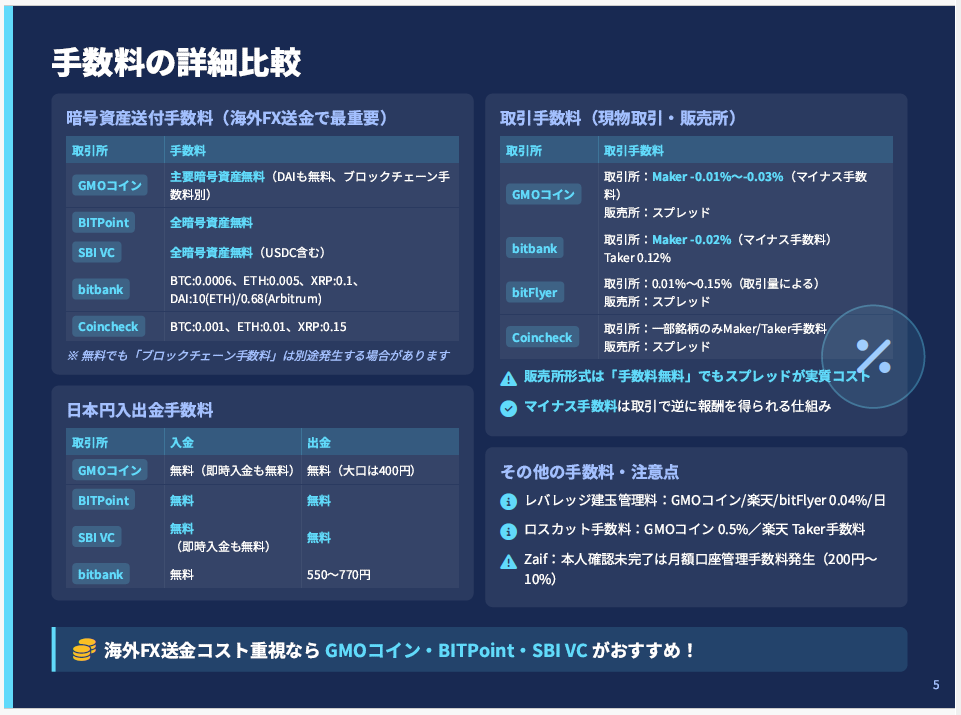Click the checkmark circle beside マイナス手数料 note
This screenshot has width=961, height=715.
tap(508, 408)
